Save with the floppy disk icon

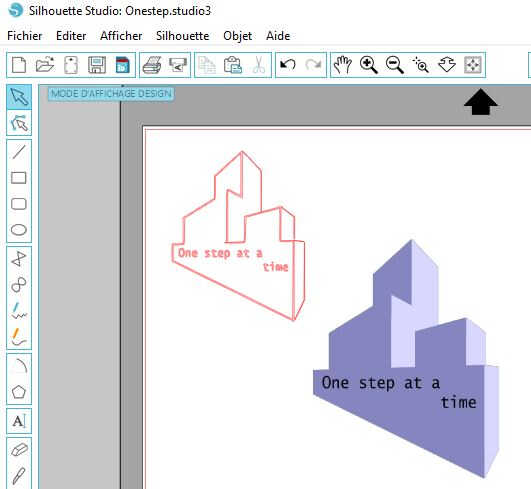pyautogui.click(x=97, y=65)
